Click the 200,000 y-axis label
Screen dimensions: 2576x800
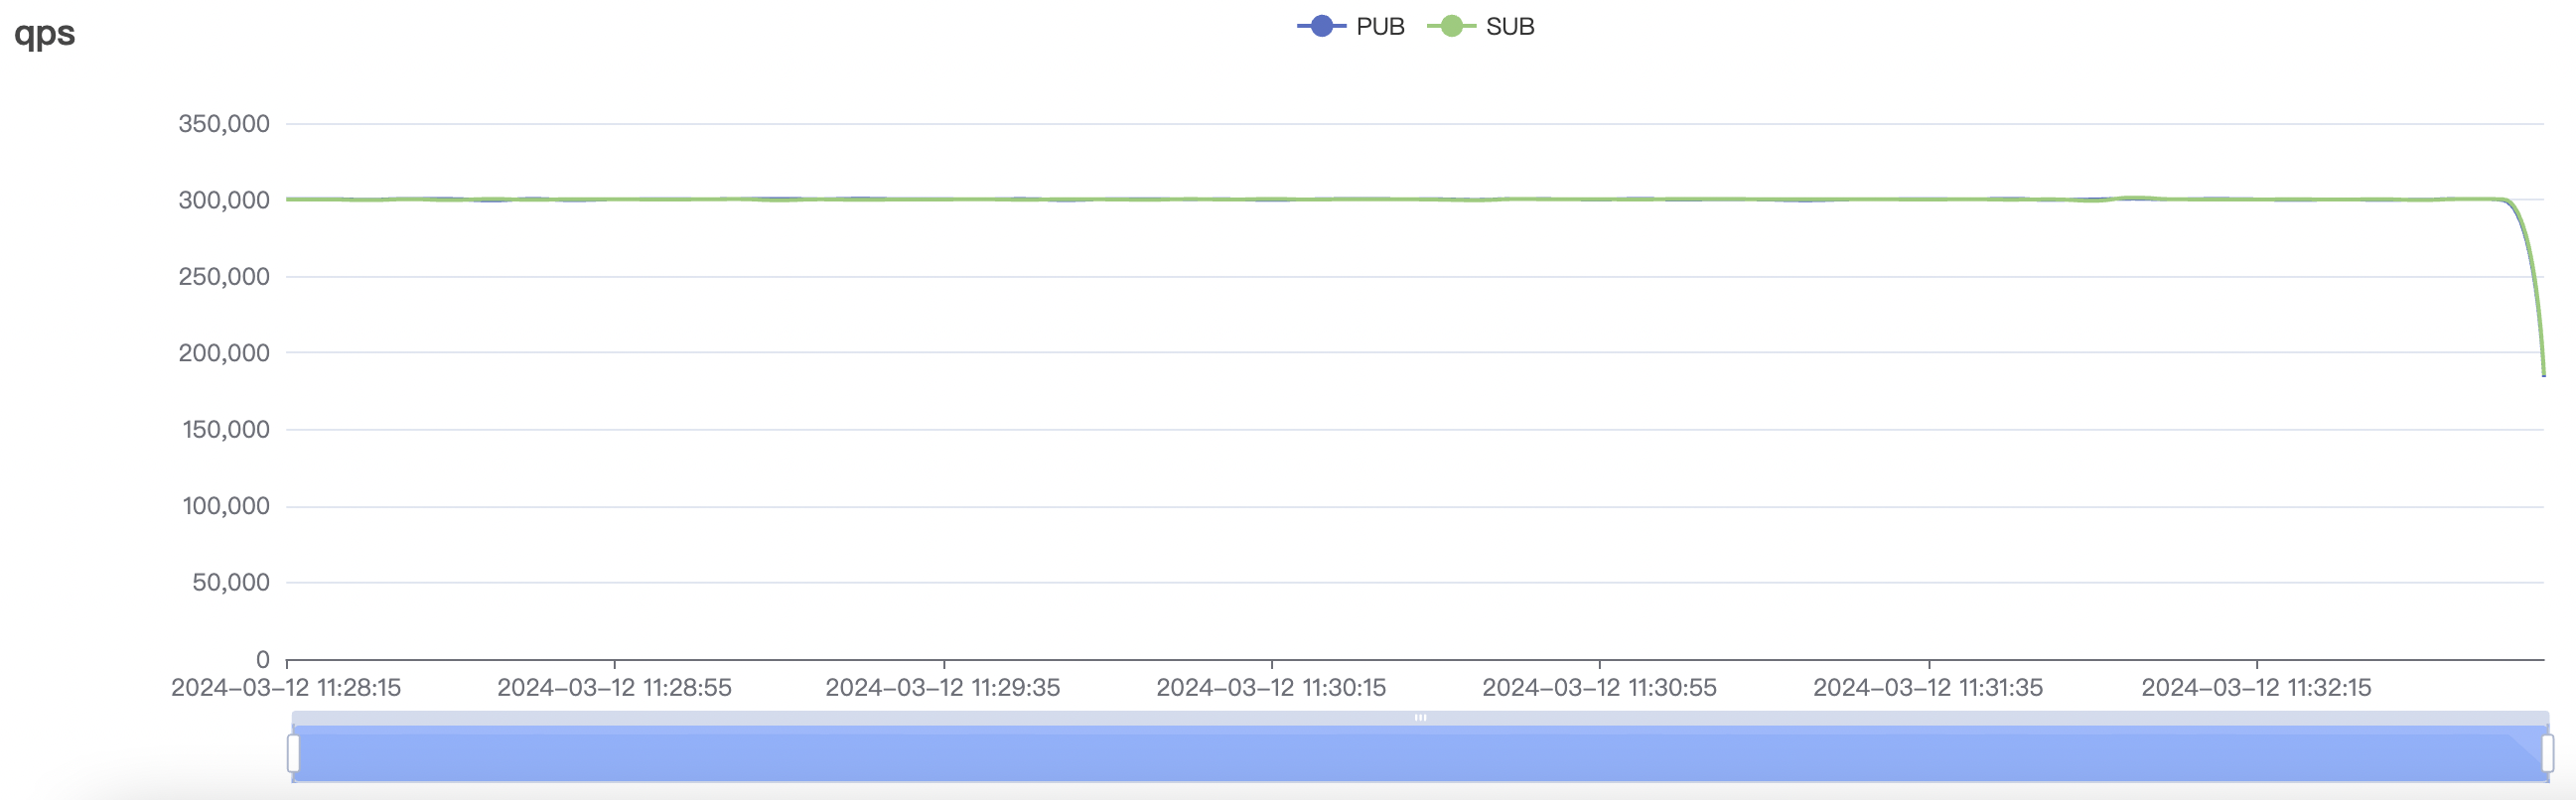[x=224, y=353]
